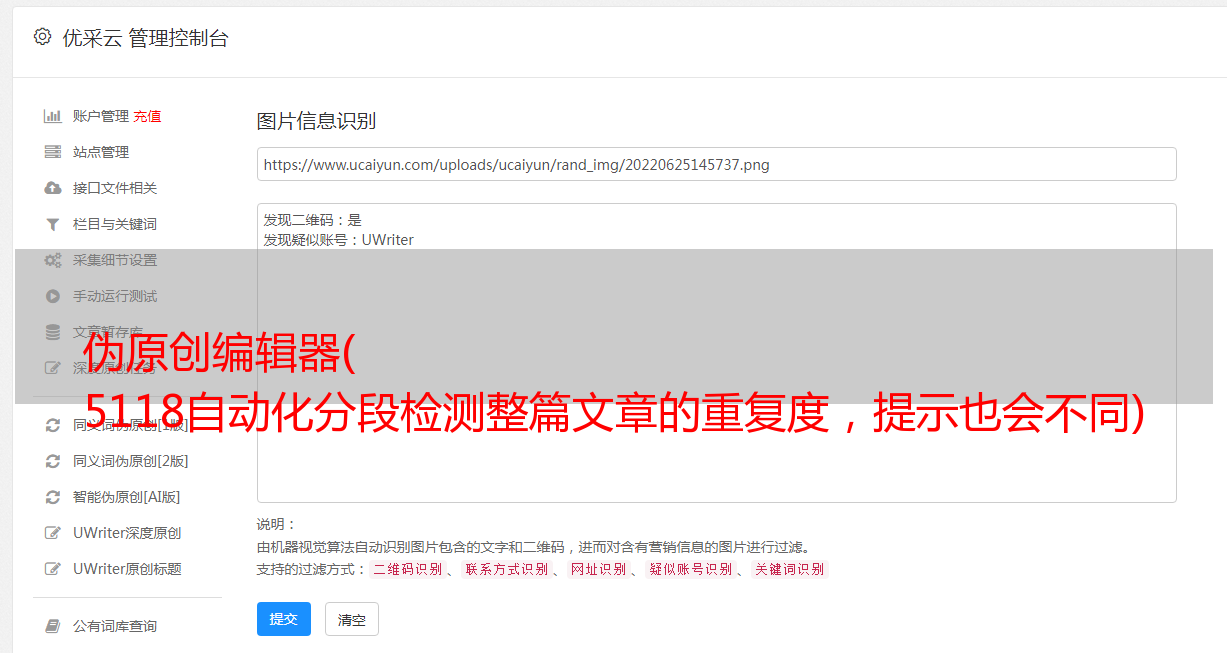The height and width of the screenshot is (653, 1227).
Task: Click the 网址识别 tag
Action: (598, 569)
